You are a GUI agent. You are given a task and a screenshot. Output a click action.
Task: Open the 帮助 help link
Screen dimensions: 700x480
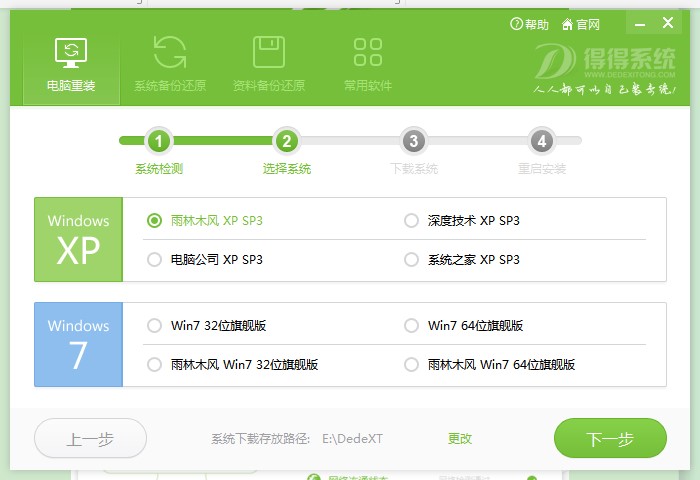(x=529, y=24)
